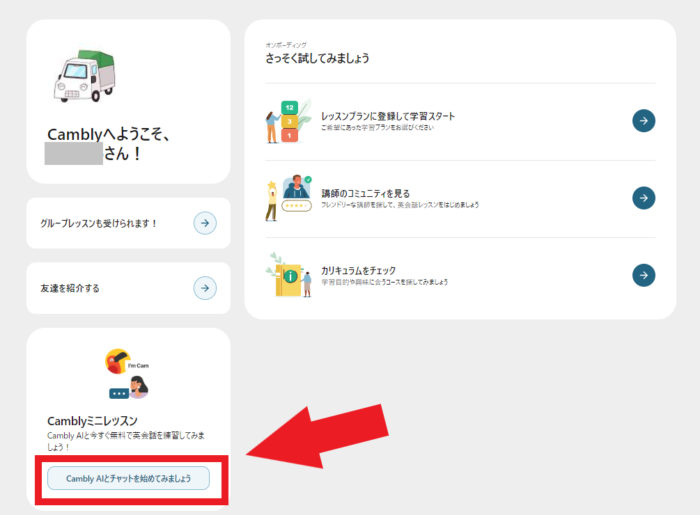Click ご希望にあった学習プラン subtitle text
The height and width of the screenshot is (515, 700).
point(377,128)
